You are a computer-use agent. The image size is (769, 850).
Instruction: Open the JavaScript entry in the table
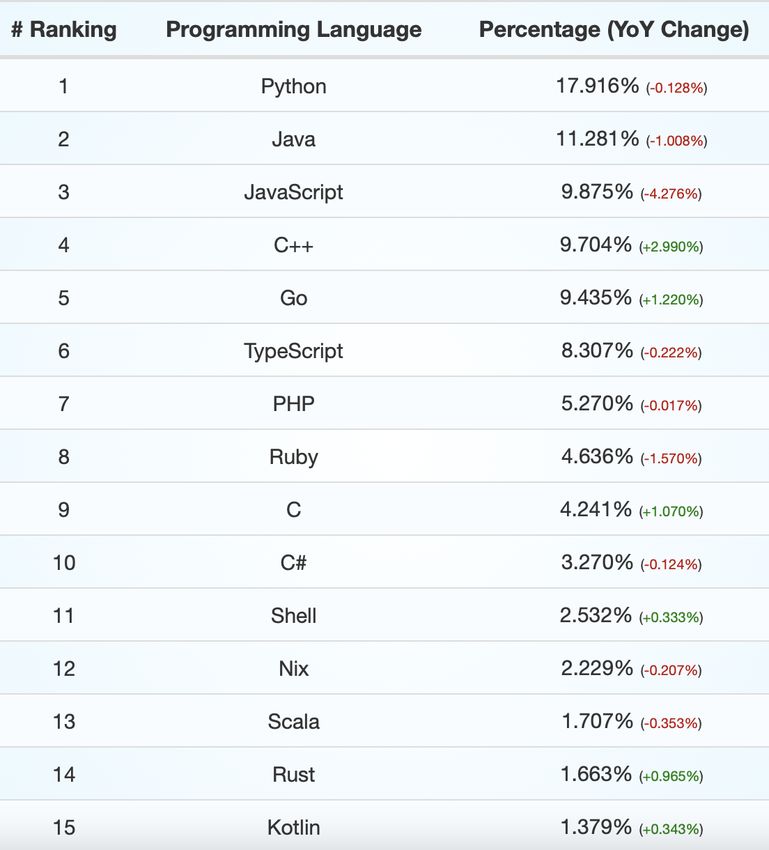click(294, 192)
